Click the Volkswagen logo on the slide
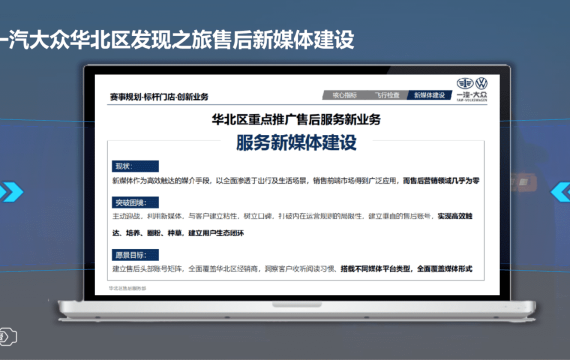The height and width of the screenshot is (360, 570). [481, 83]
